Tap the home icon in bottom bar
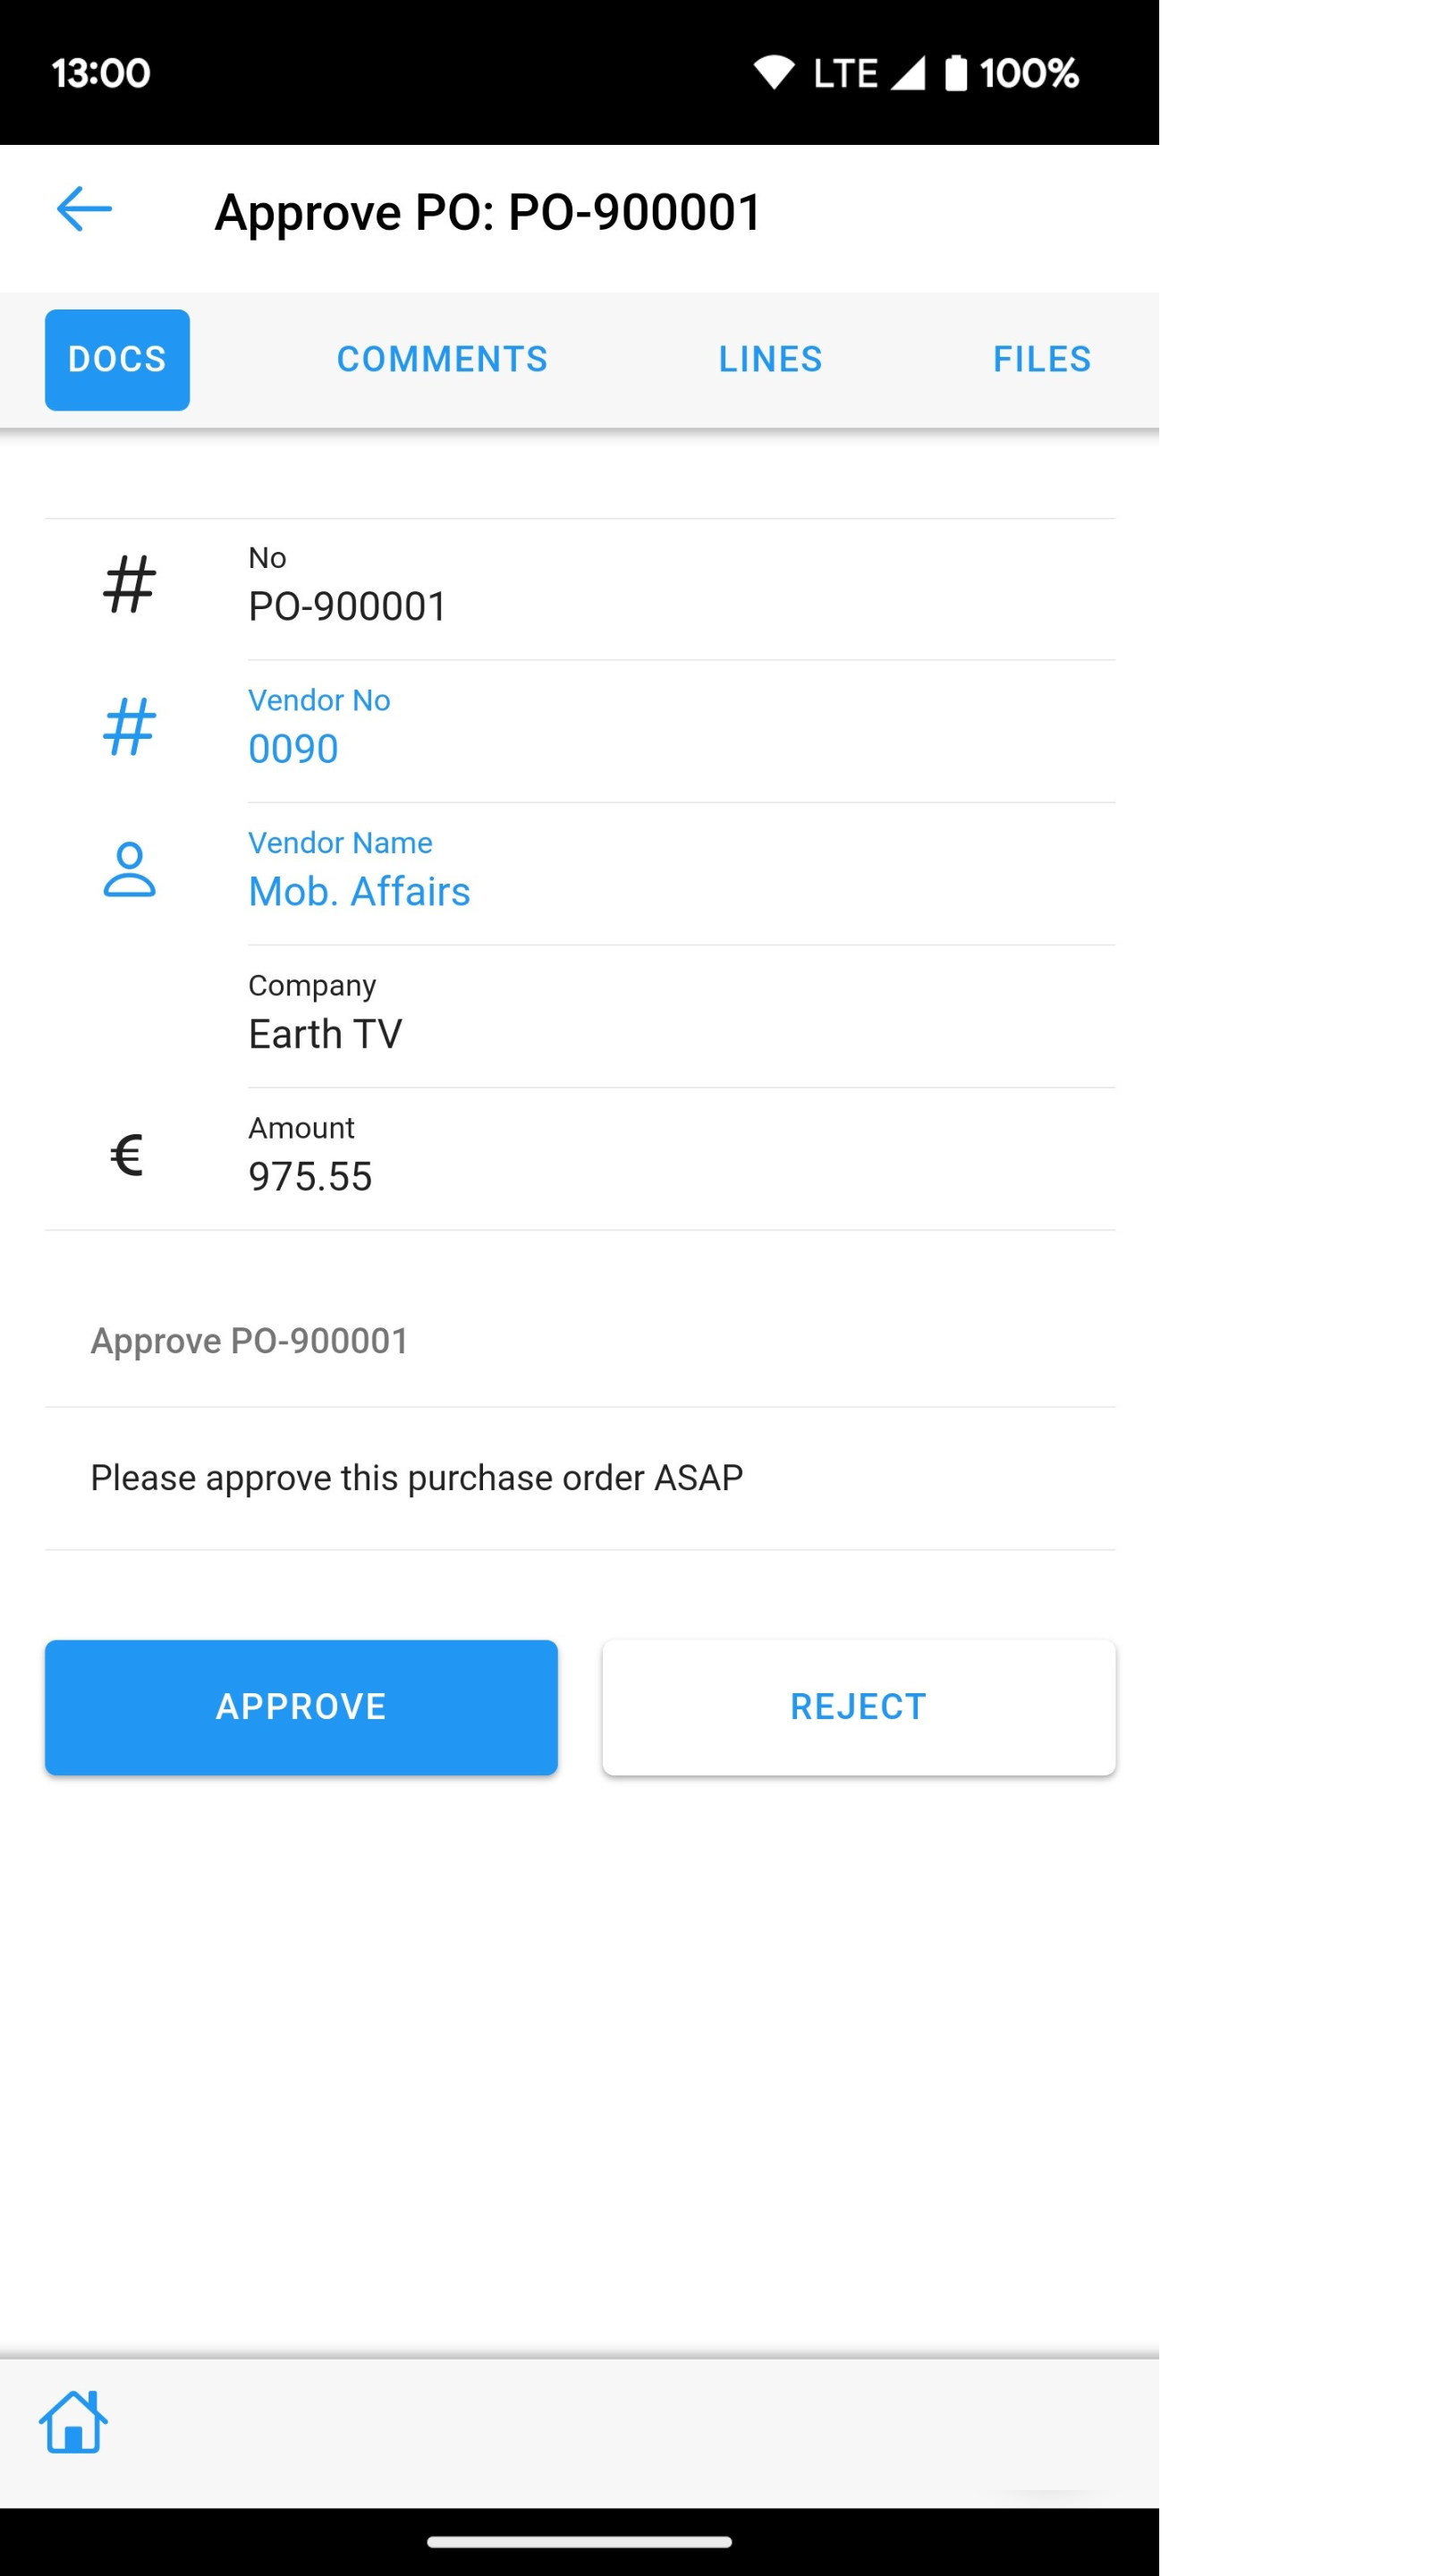The image size is (1449, 2576). [x=73, y=2421]
